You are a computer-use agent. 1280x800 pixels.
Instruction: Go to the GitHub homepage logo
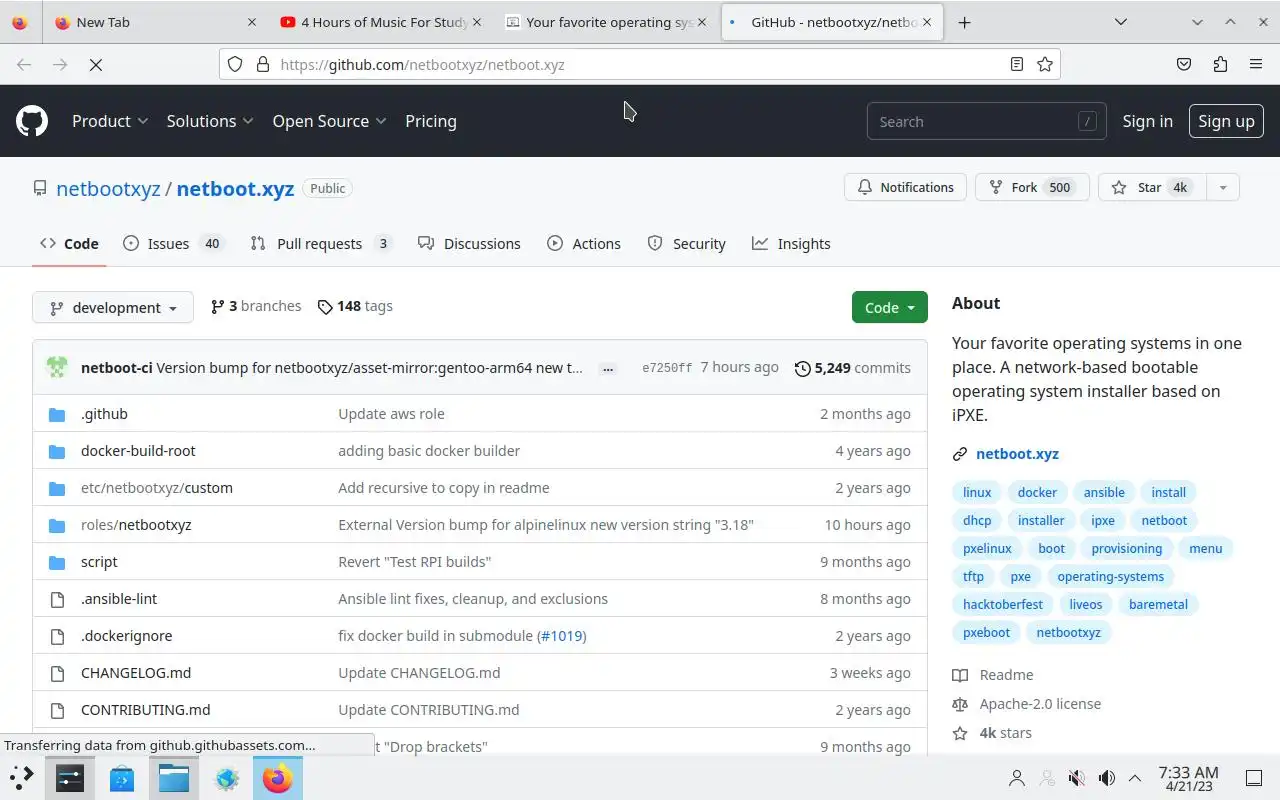pyautogui.click(x=32, y=121)
